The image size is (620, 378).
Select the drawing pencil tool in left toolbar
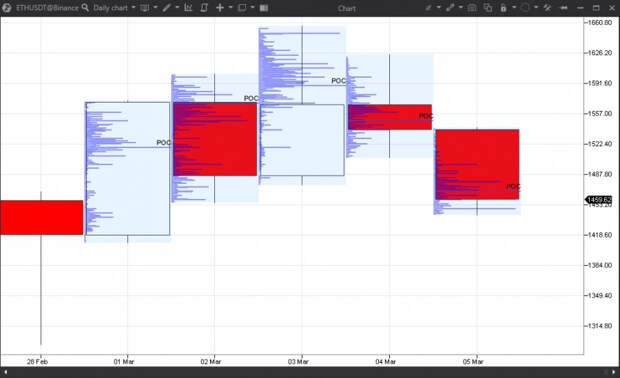(166, 8)
